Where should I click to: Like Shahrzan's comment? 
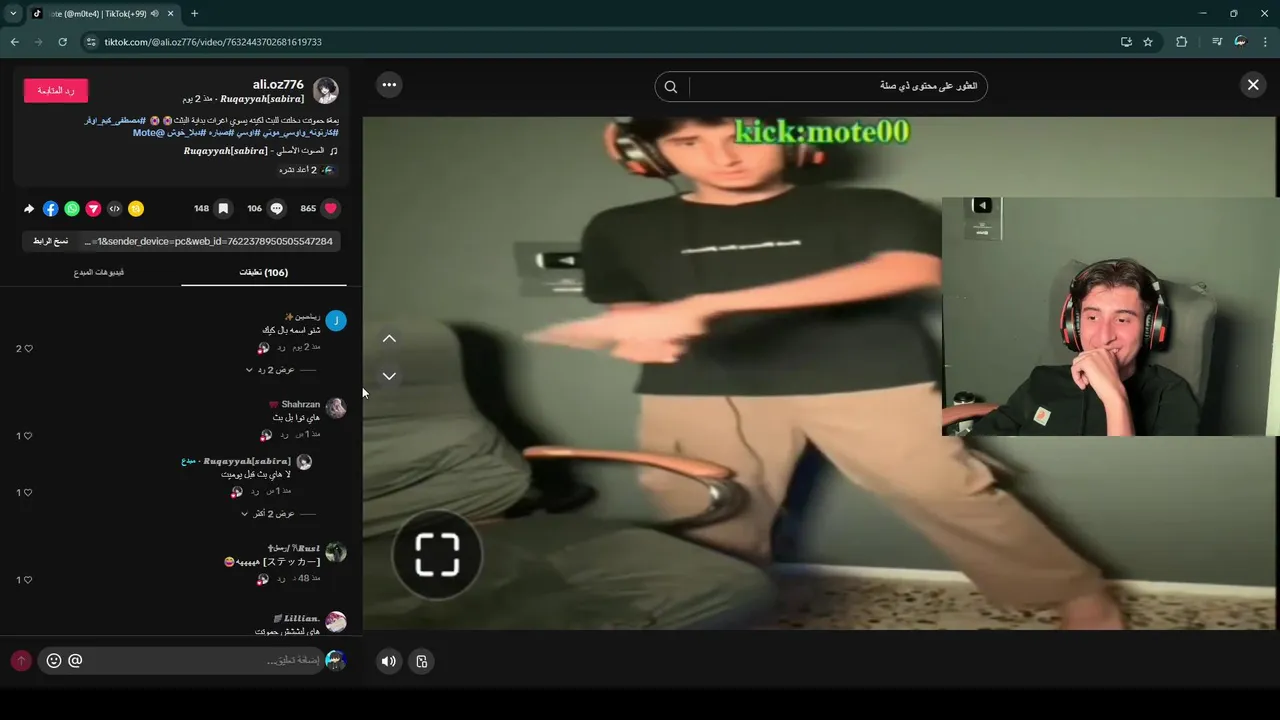point(28,436)
